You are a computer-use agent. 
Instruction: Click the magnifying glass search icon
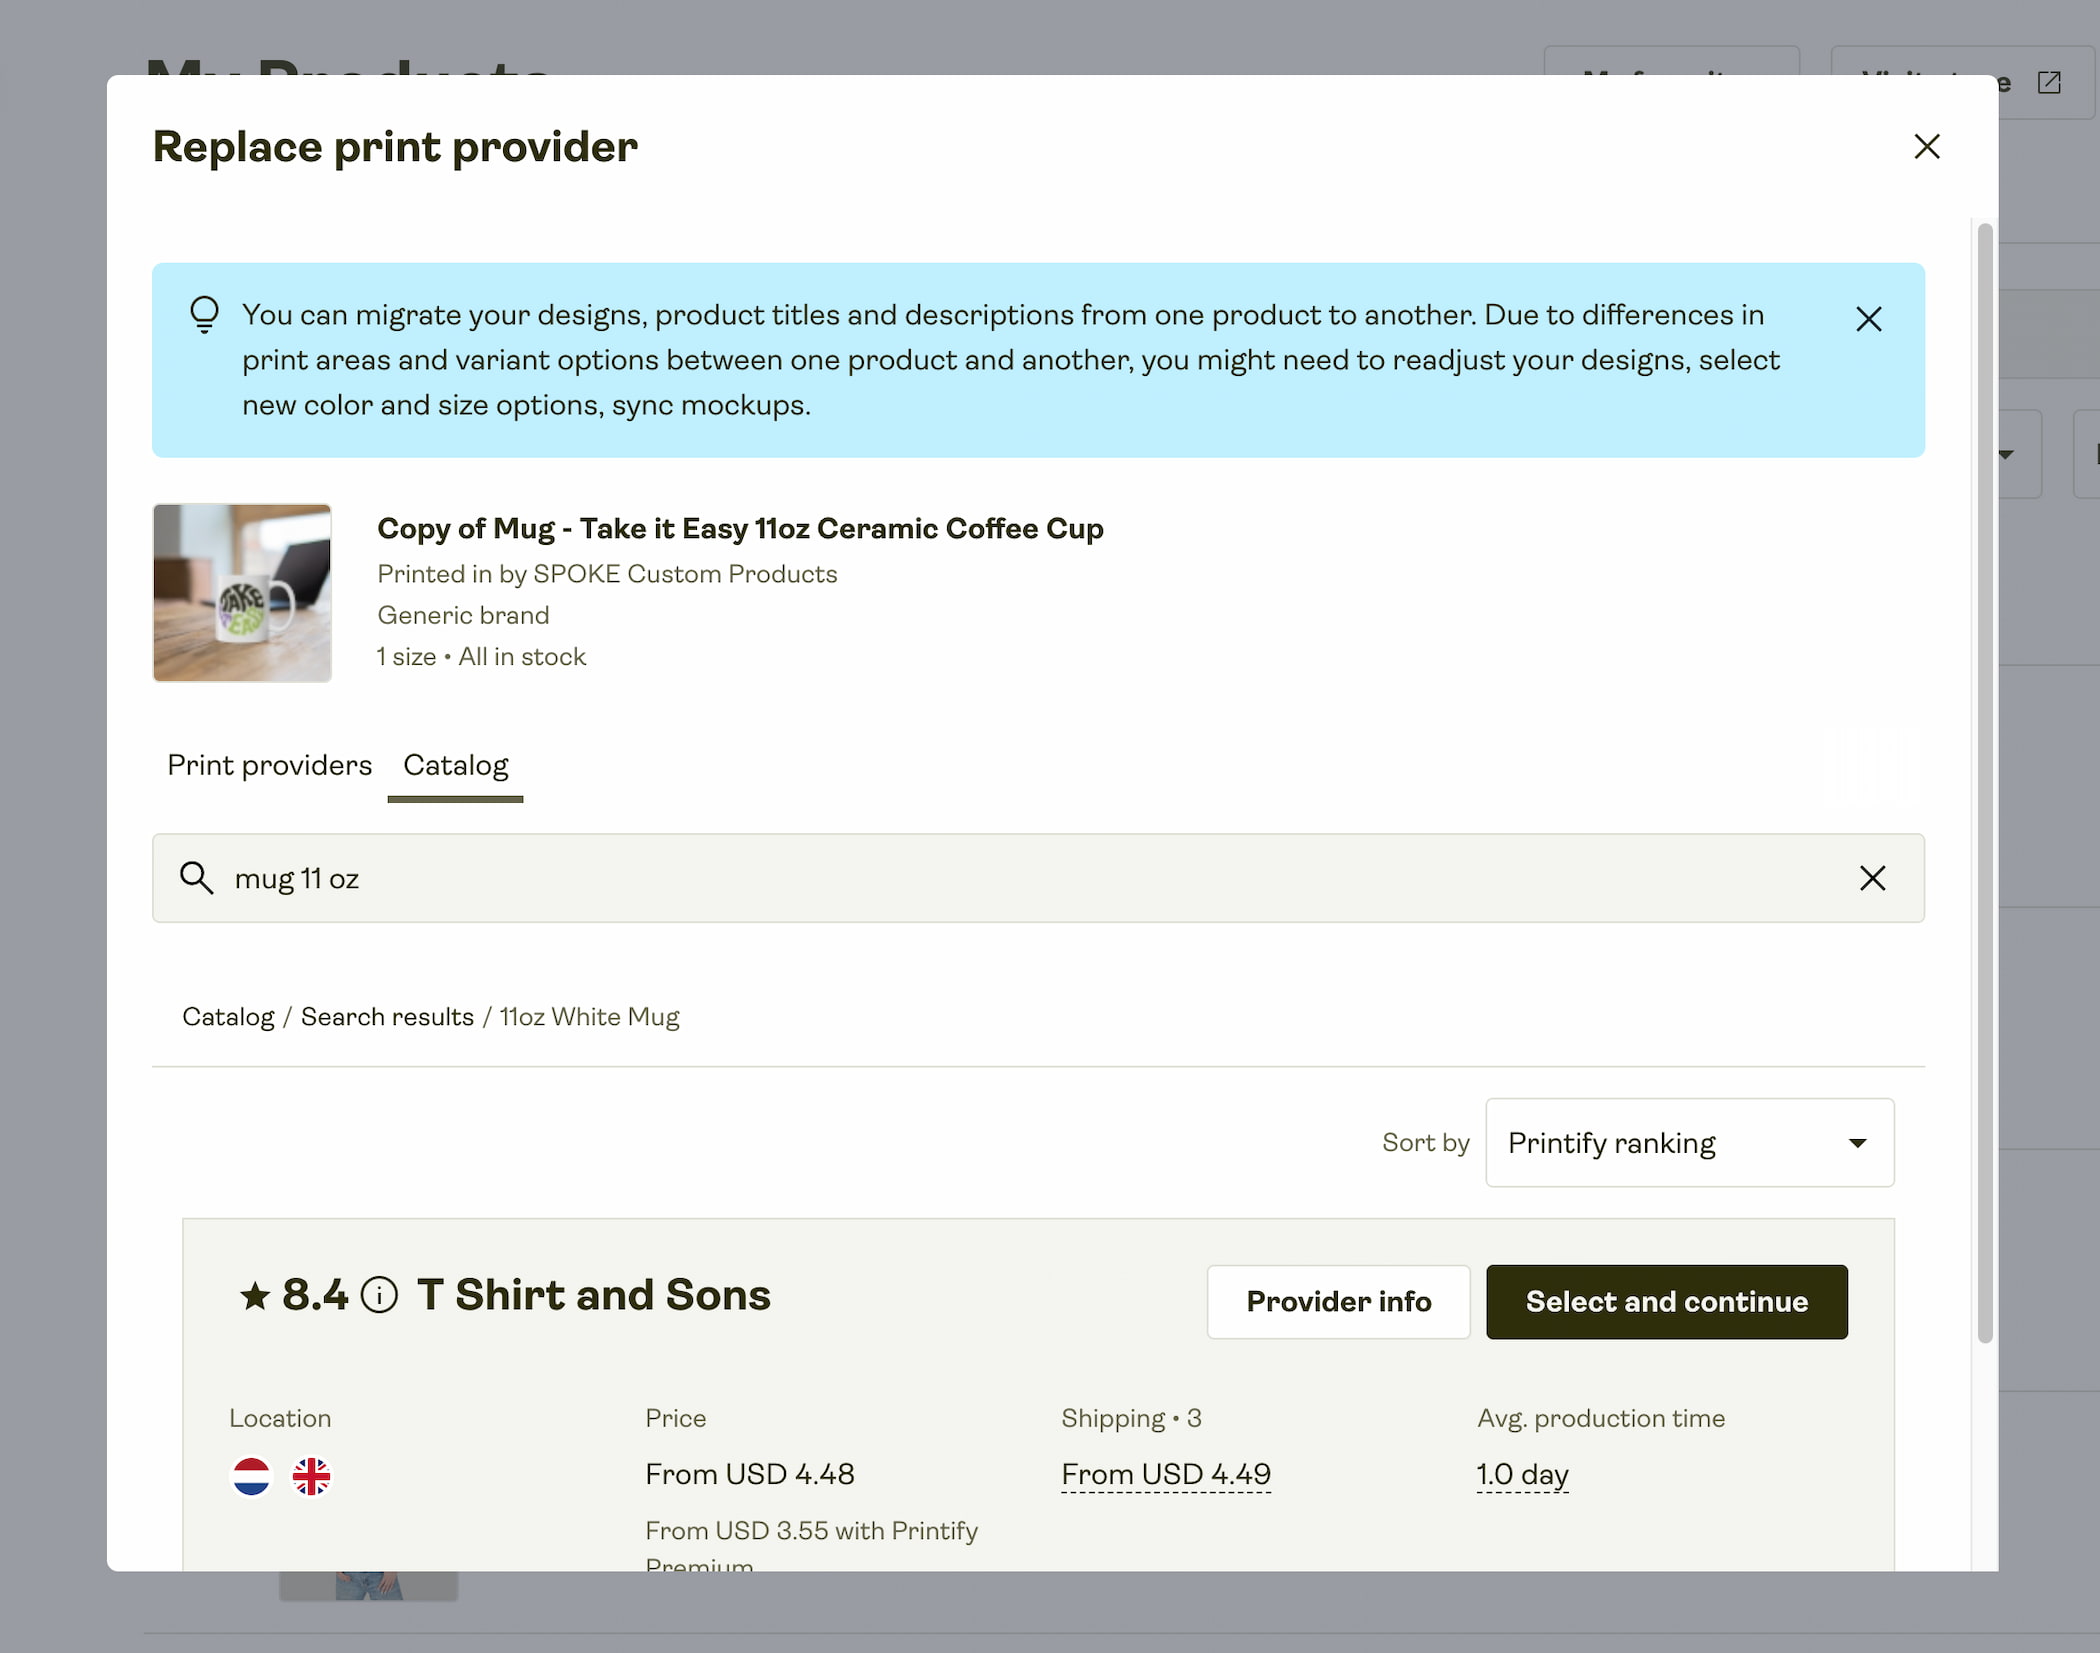[196, 878]
